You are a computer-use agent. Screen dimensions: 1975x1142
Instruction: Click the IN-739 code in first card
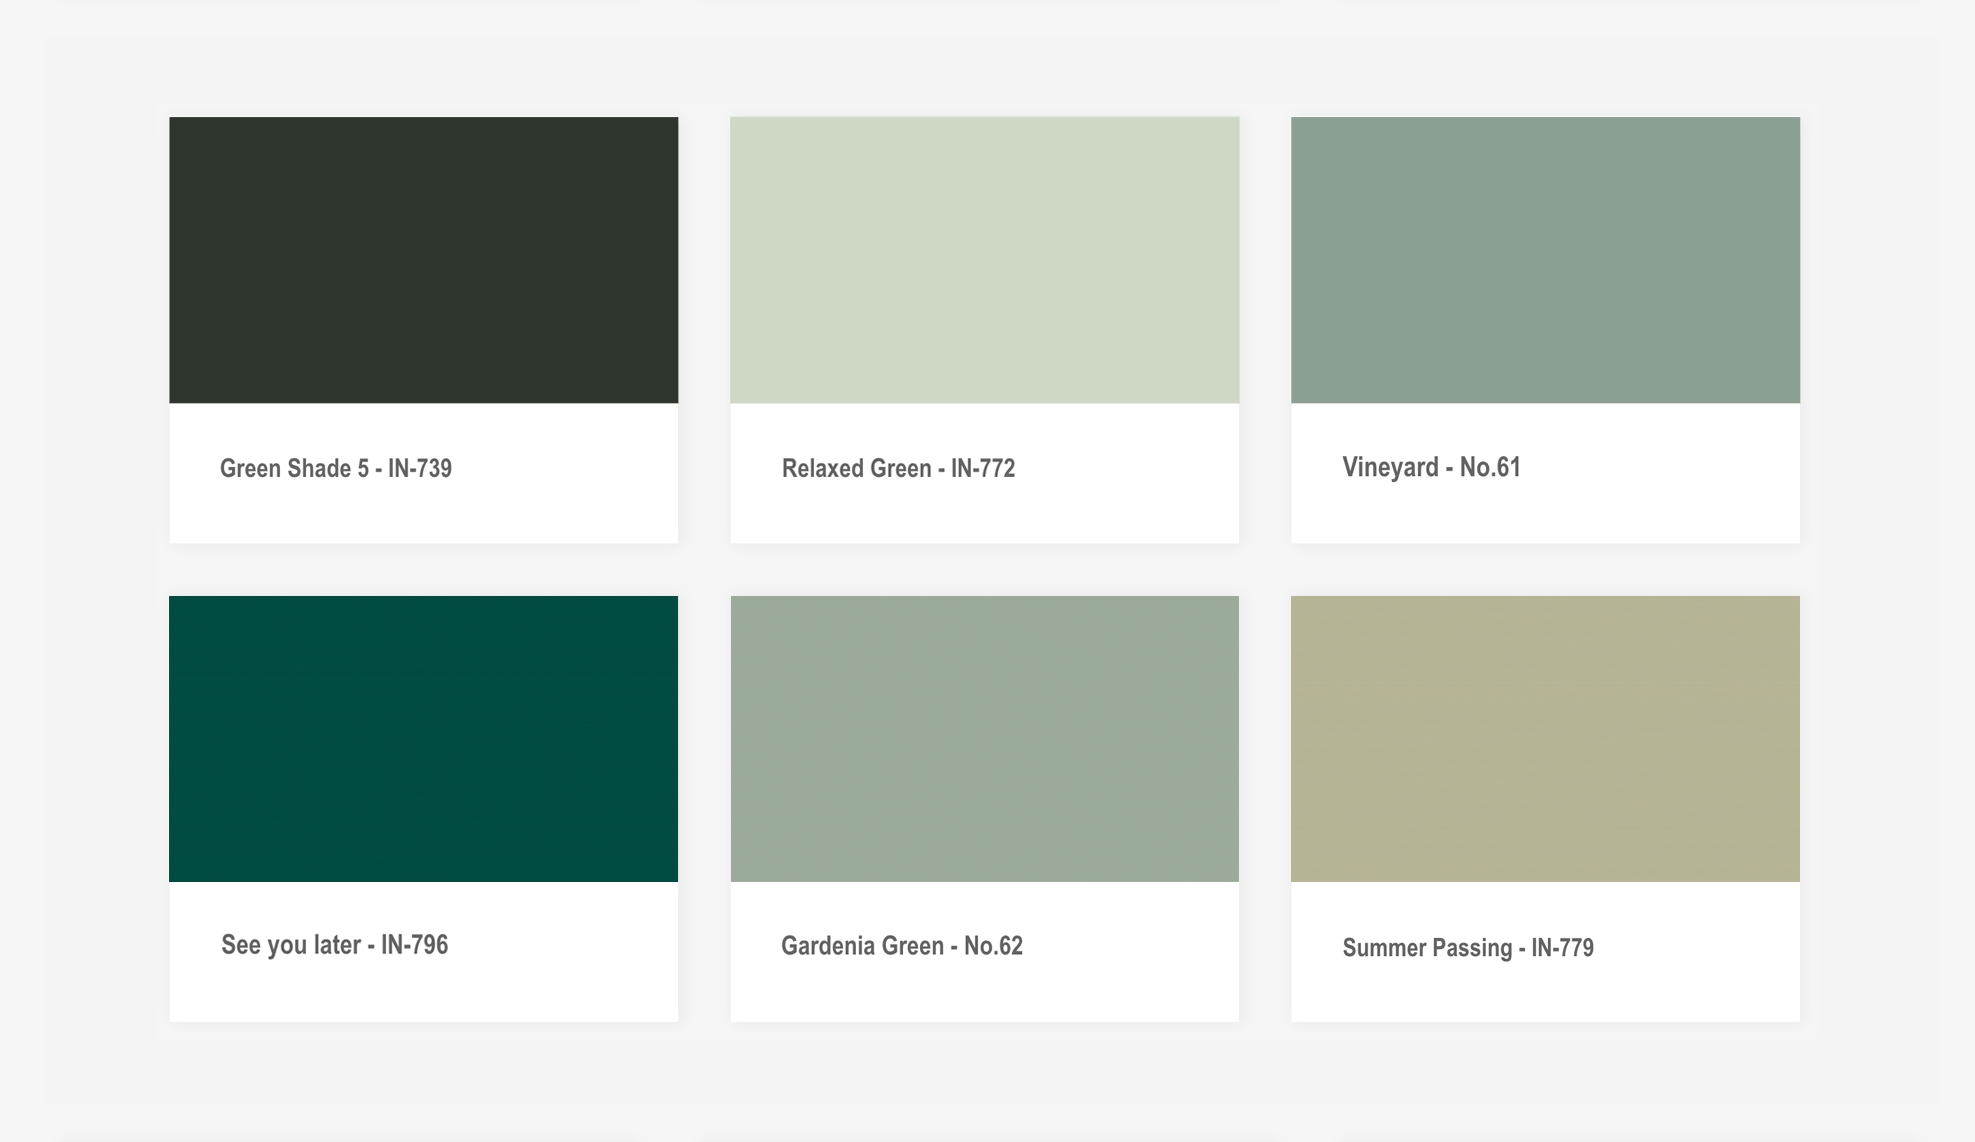[x=420, y=468]
